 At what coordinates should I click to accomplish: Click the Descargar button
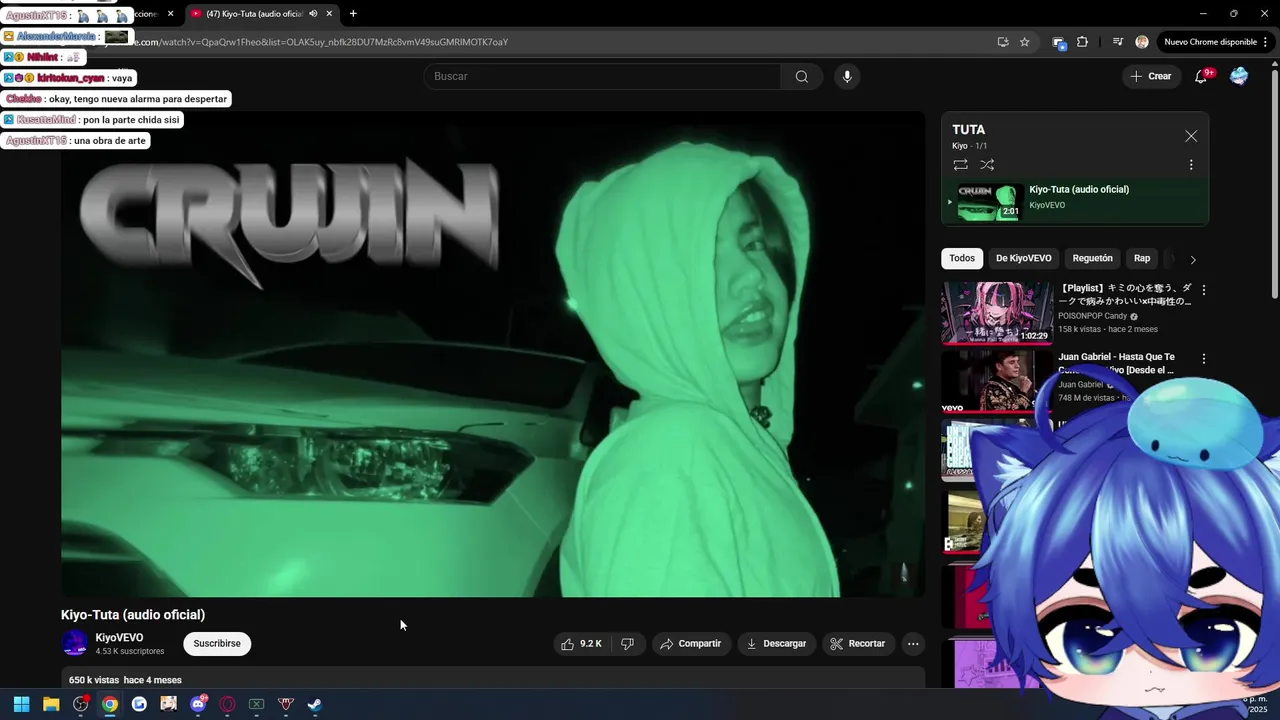point(776,644)
